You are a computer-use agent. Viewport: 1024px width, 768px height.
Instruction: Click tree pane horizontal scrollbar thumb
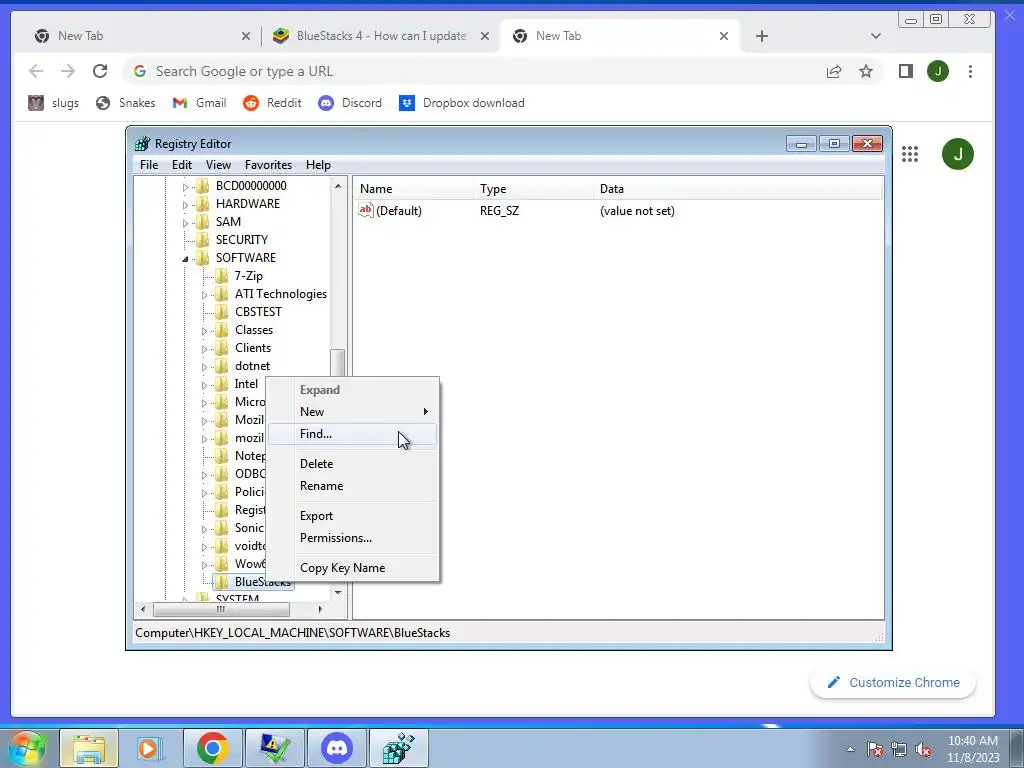(221, 609)
